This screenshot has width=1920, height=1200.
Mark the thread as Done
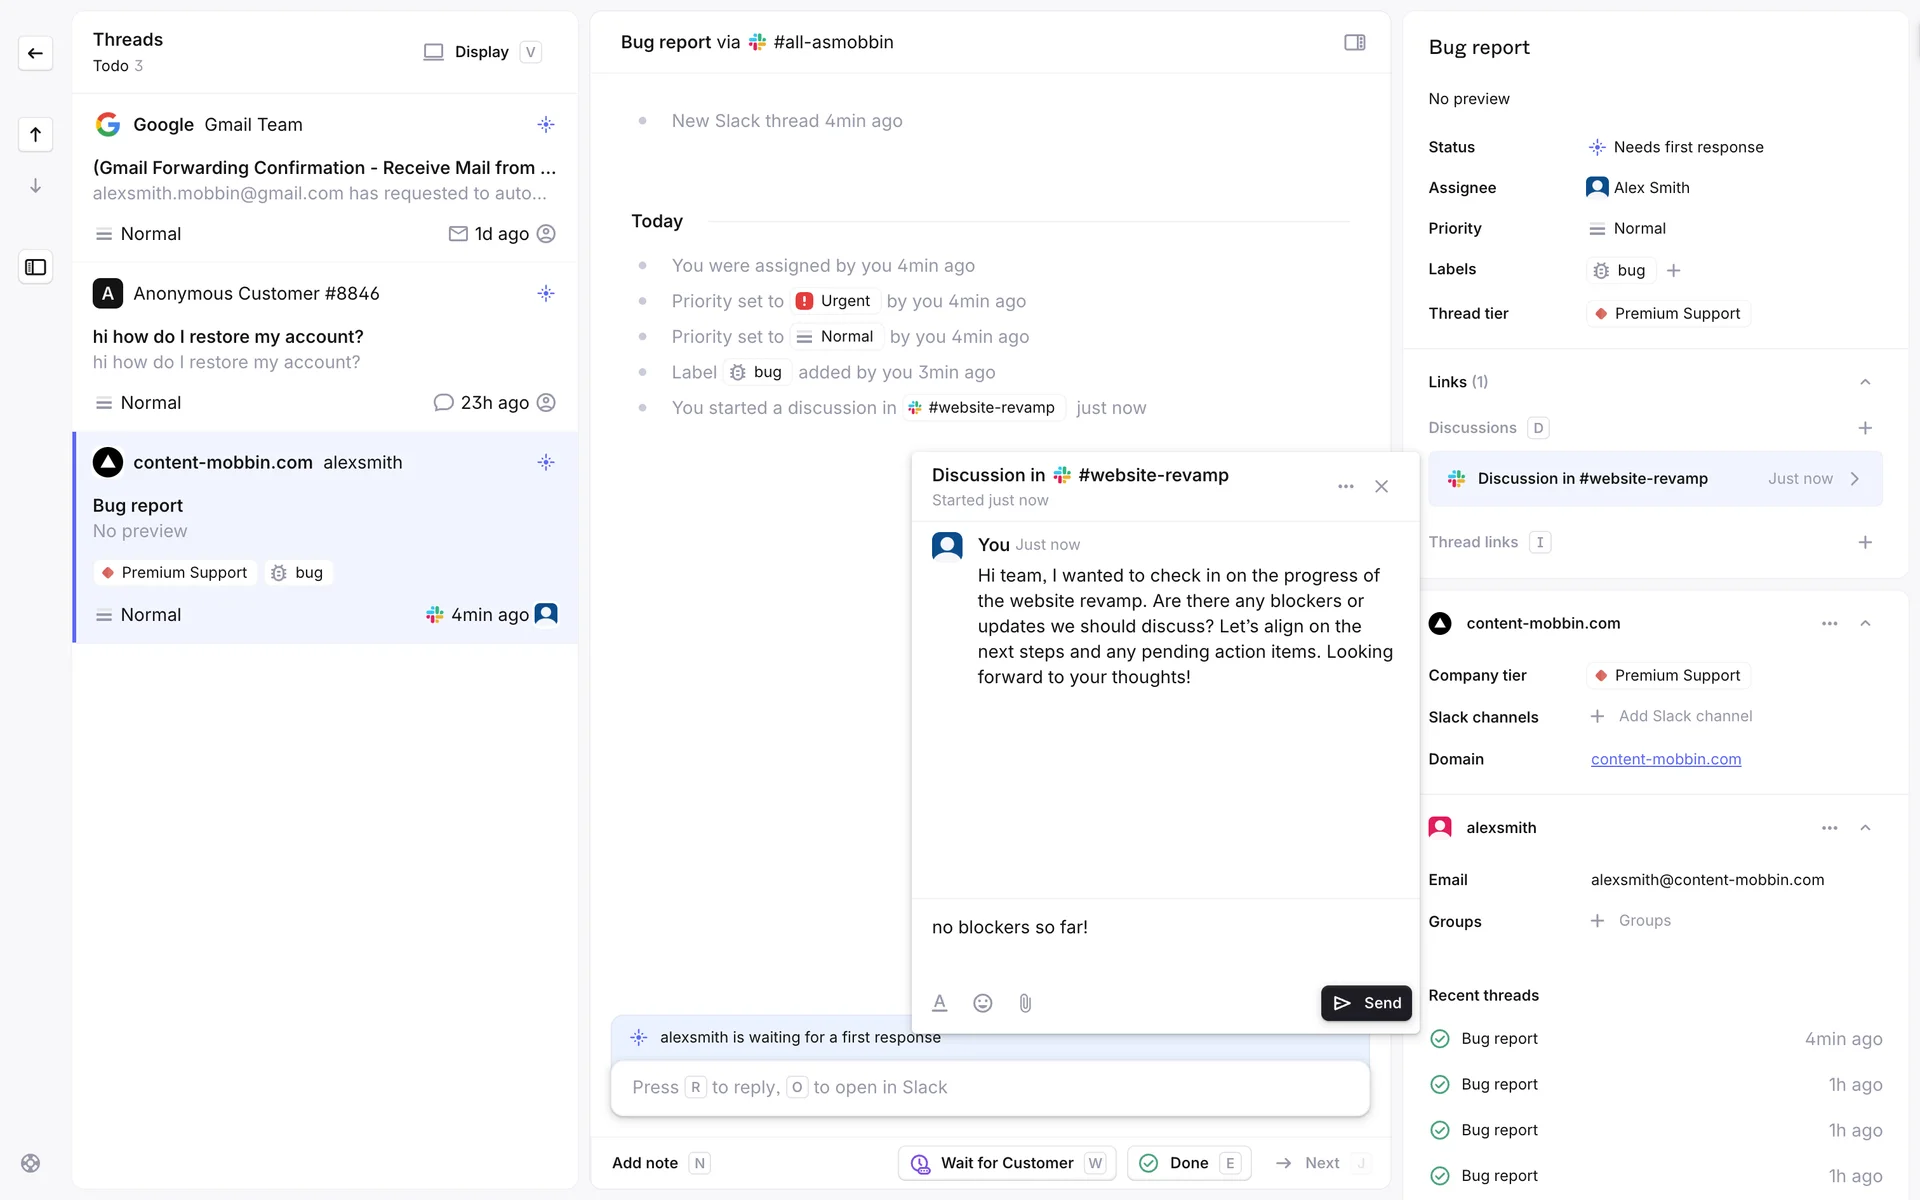click(1188, 1163)
